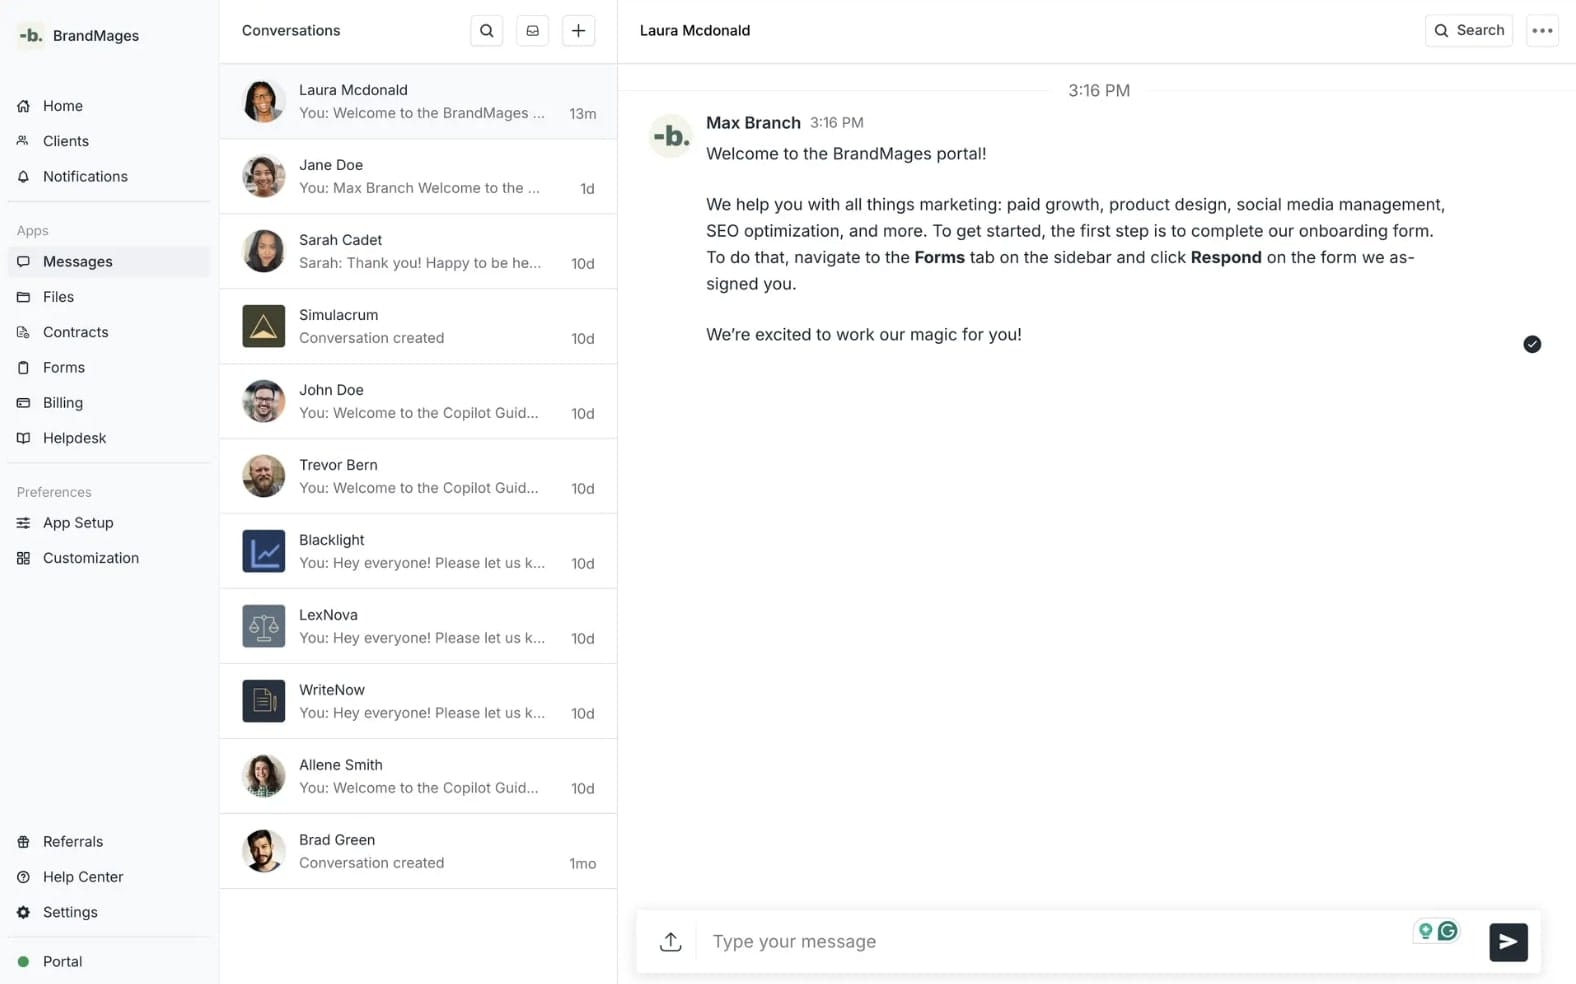Open the LexNova conversation
1576x984 pixels.
click(418, 627)
